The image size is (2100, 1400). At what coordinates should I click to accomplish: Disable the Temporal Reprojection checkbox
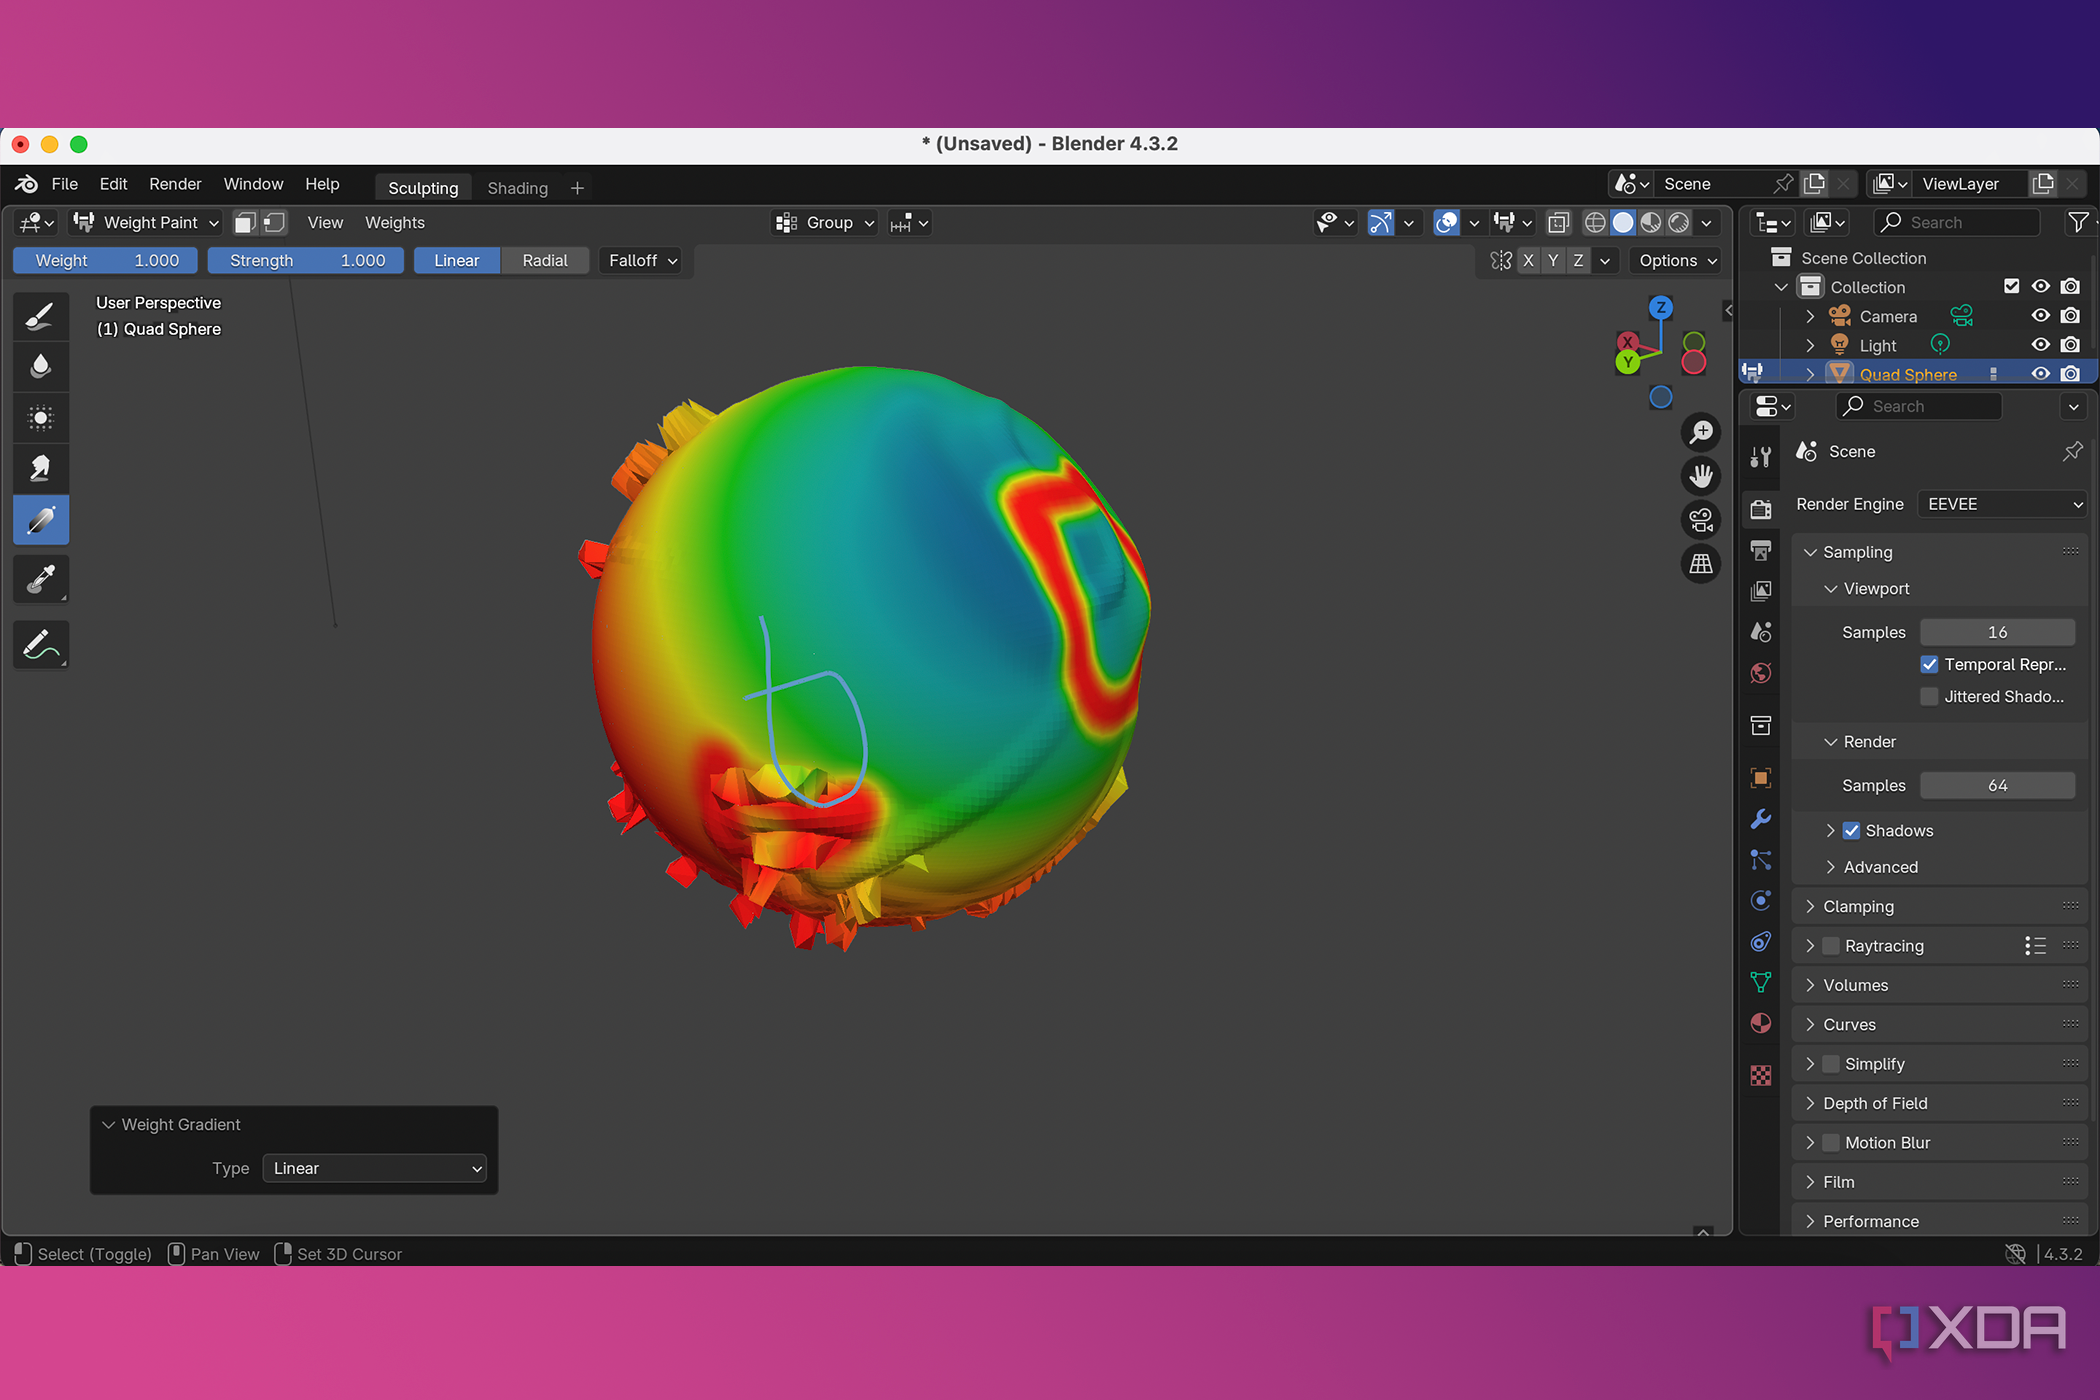pos(1930,664)
